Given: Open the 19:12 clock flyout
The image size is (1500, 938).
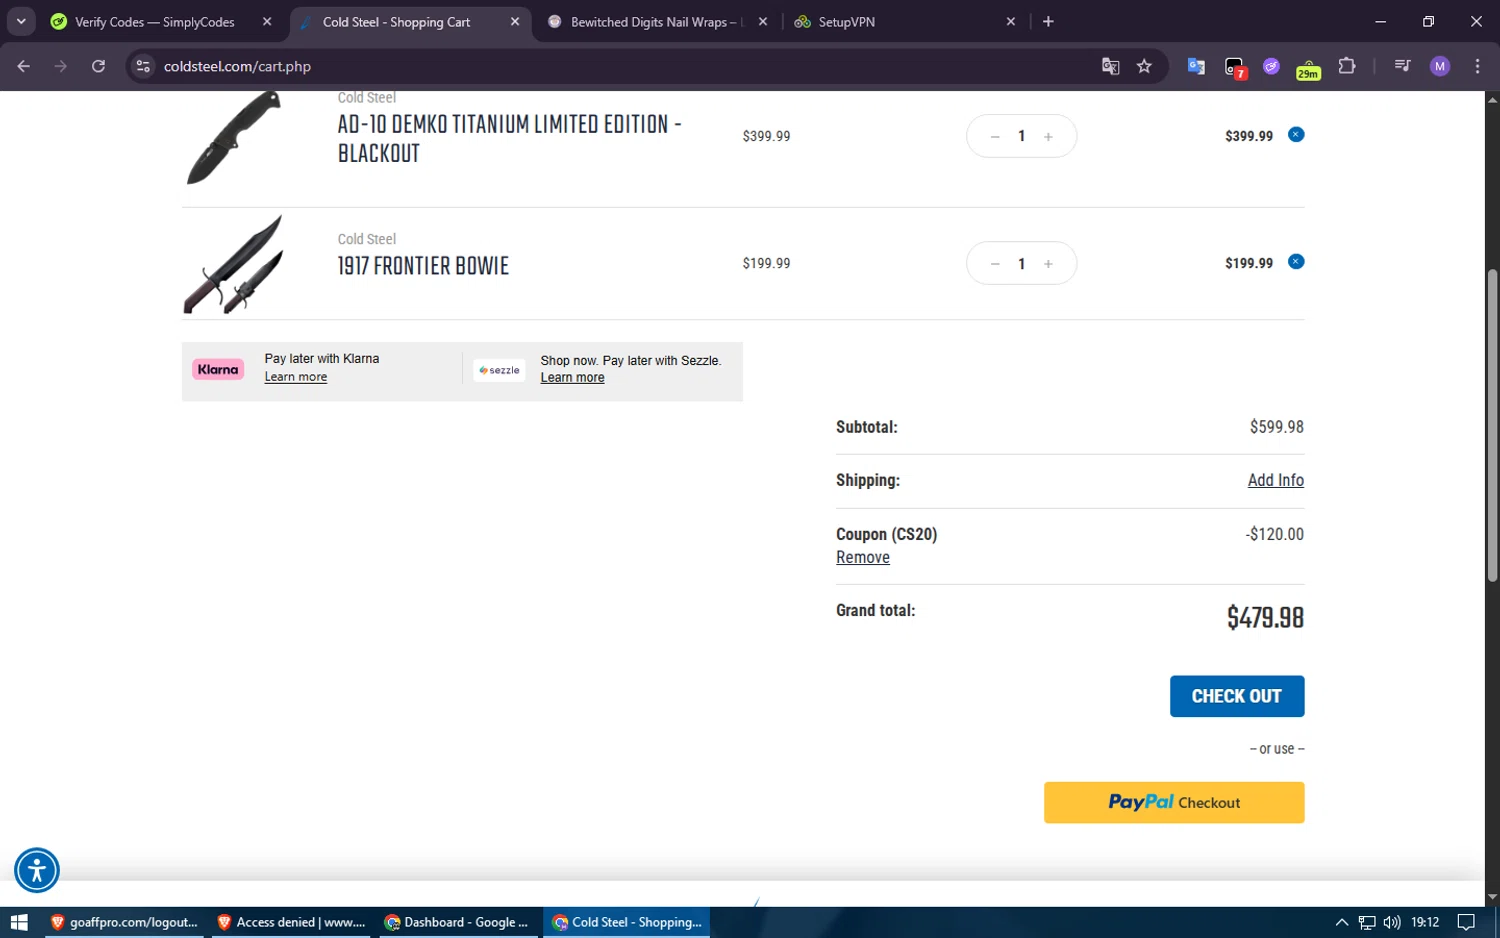Looking at the screenshot, I should click(x=1425, y=922).
